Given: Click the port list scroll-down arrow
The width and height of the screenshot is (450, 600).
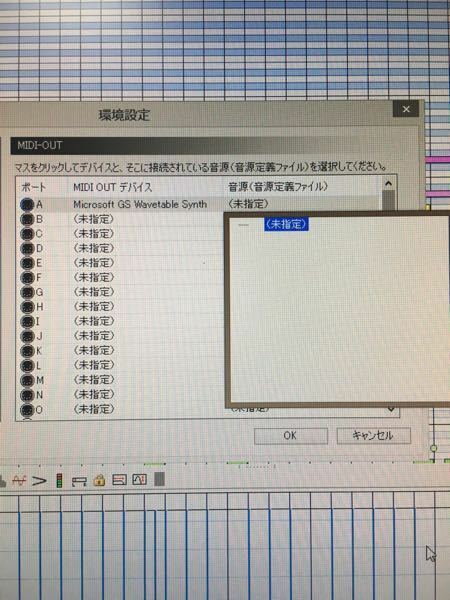Looking at the screenshot, I should [391, 410].
